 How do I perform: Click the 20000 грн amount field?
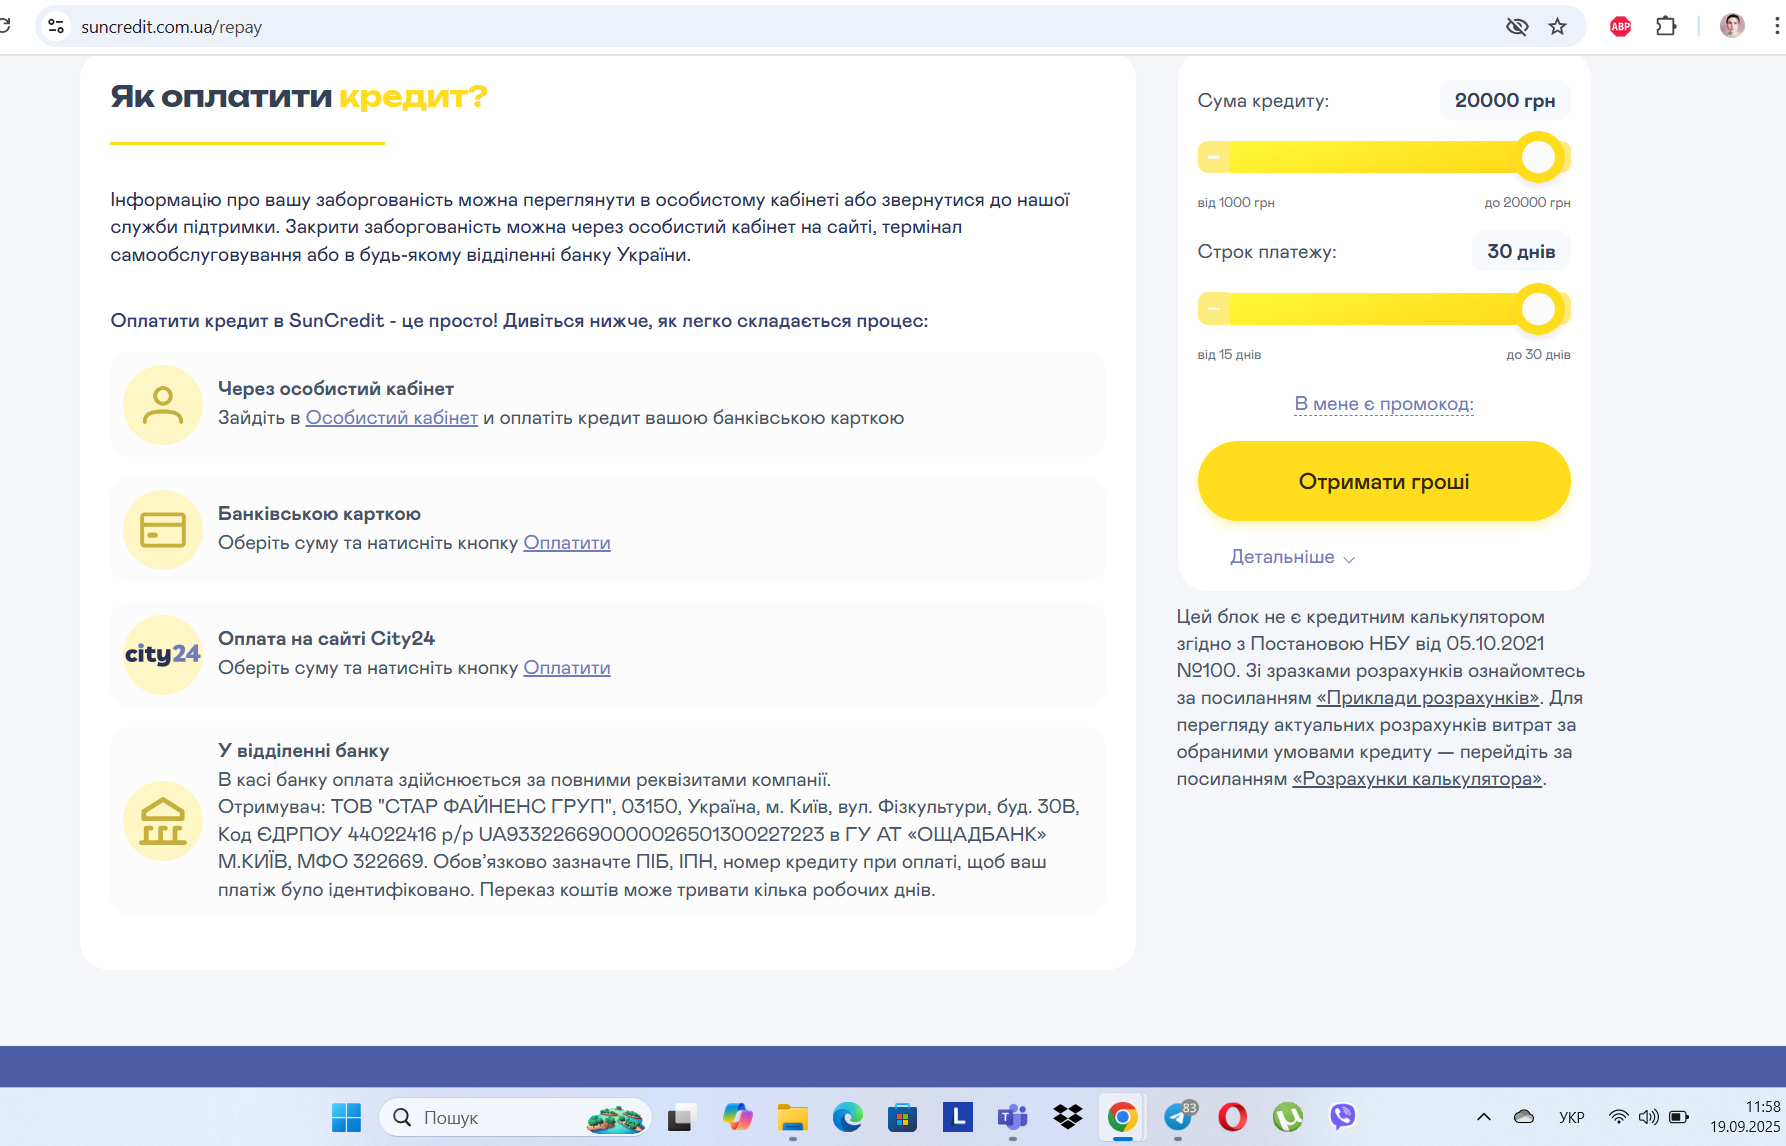[x=1505, y=101]
